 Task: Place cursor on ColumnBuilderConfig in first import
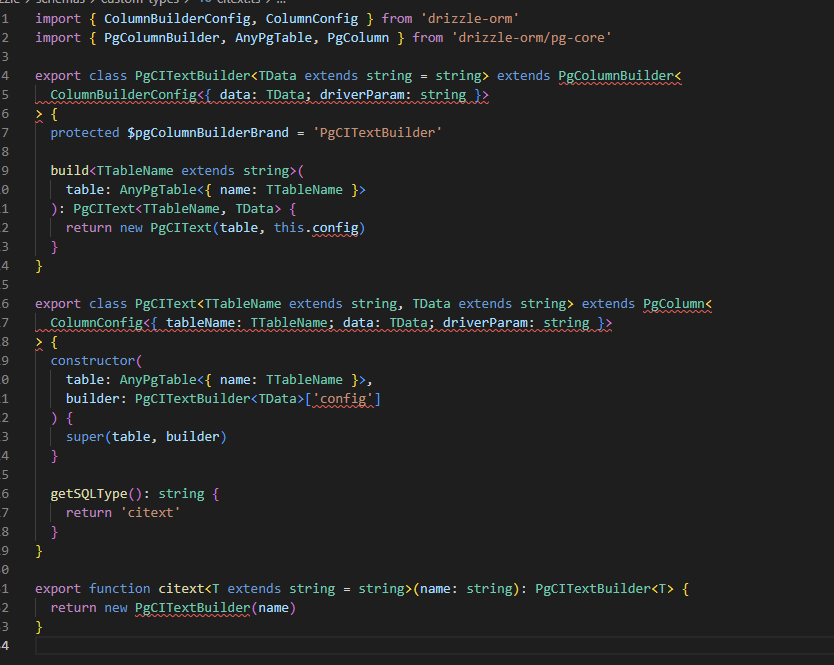click(177, 19)
